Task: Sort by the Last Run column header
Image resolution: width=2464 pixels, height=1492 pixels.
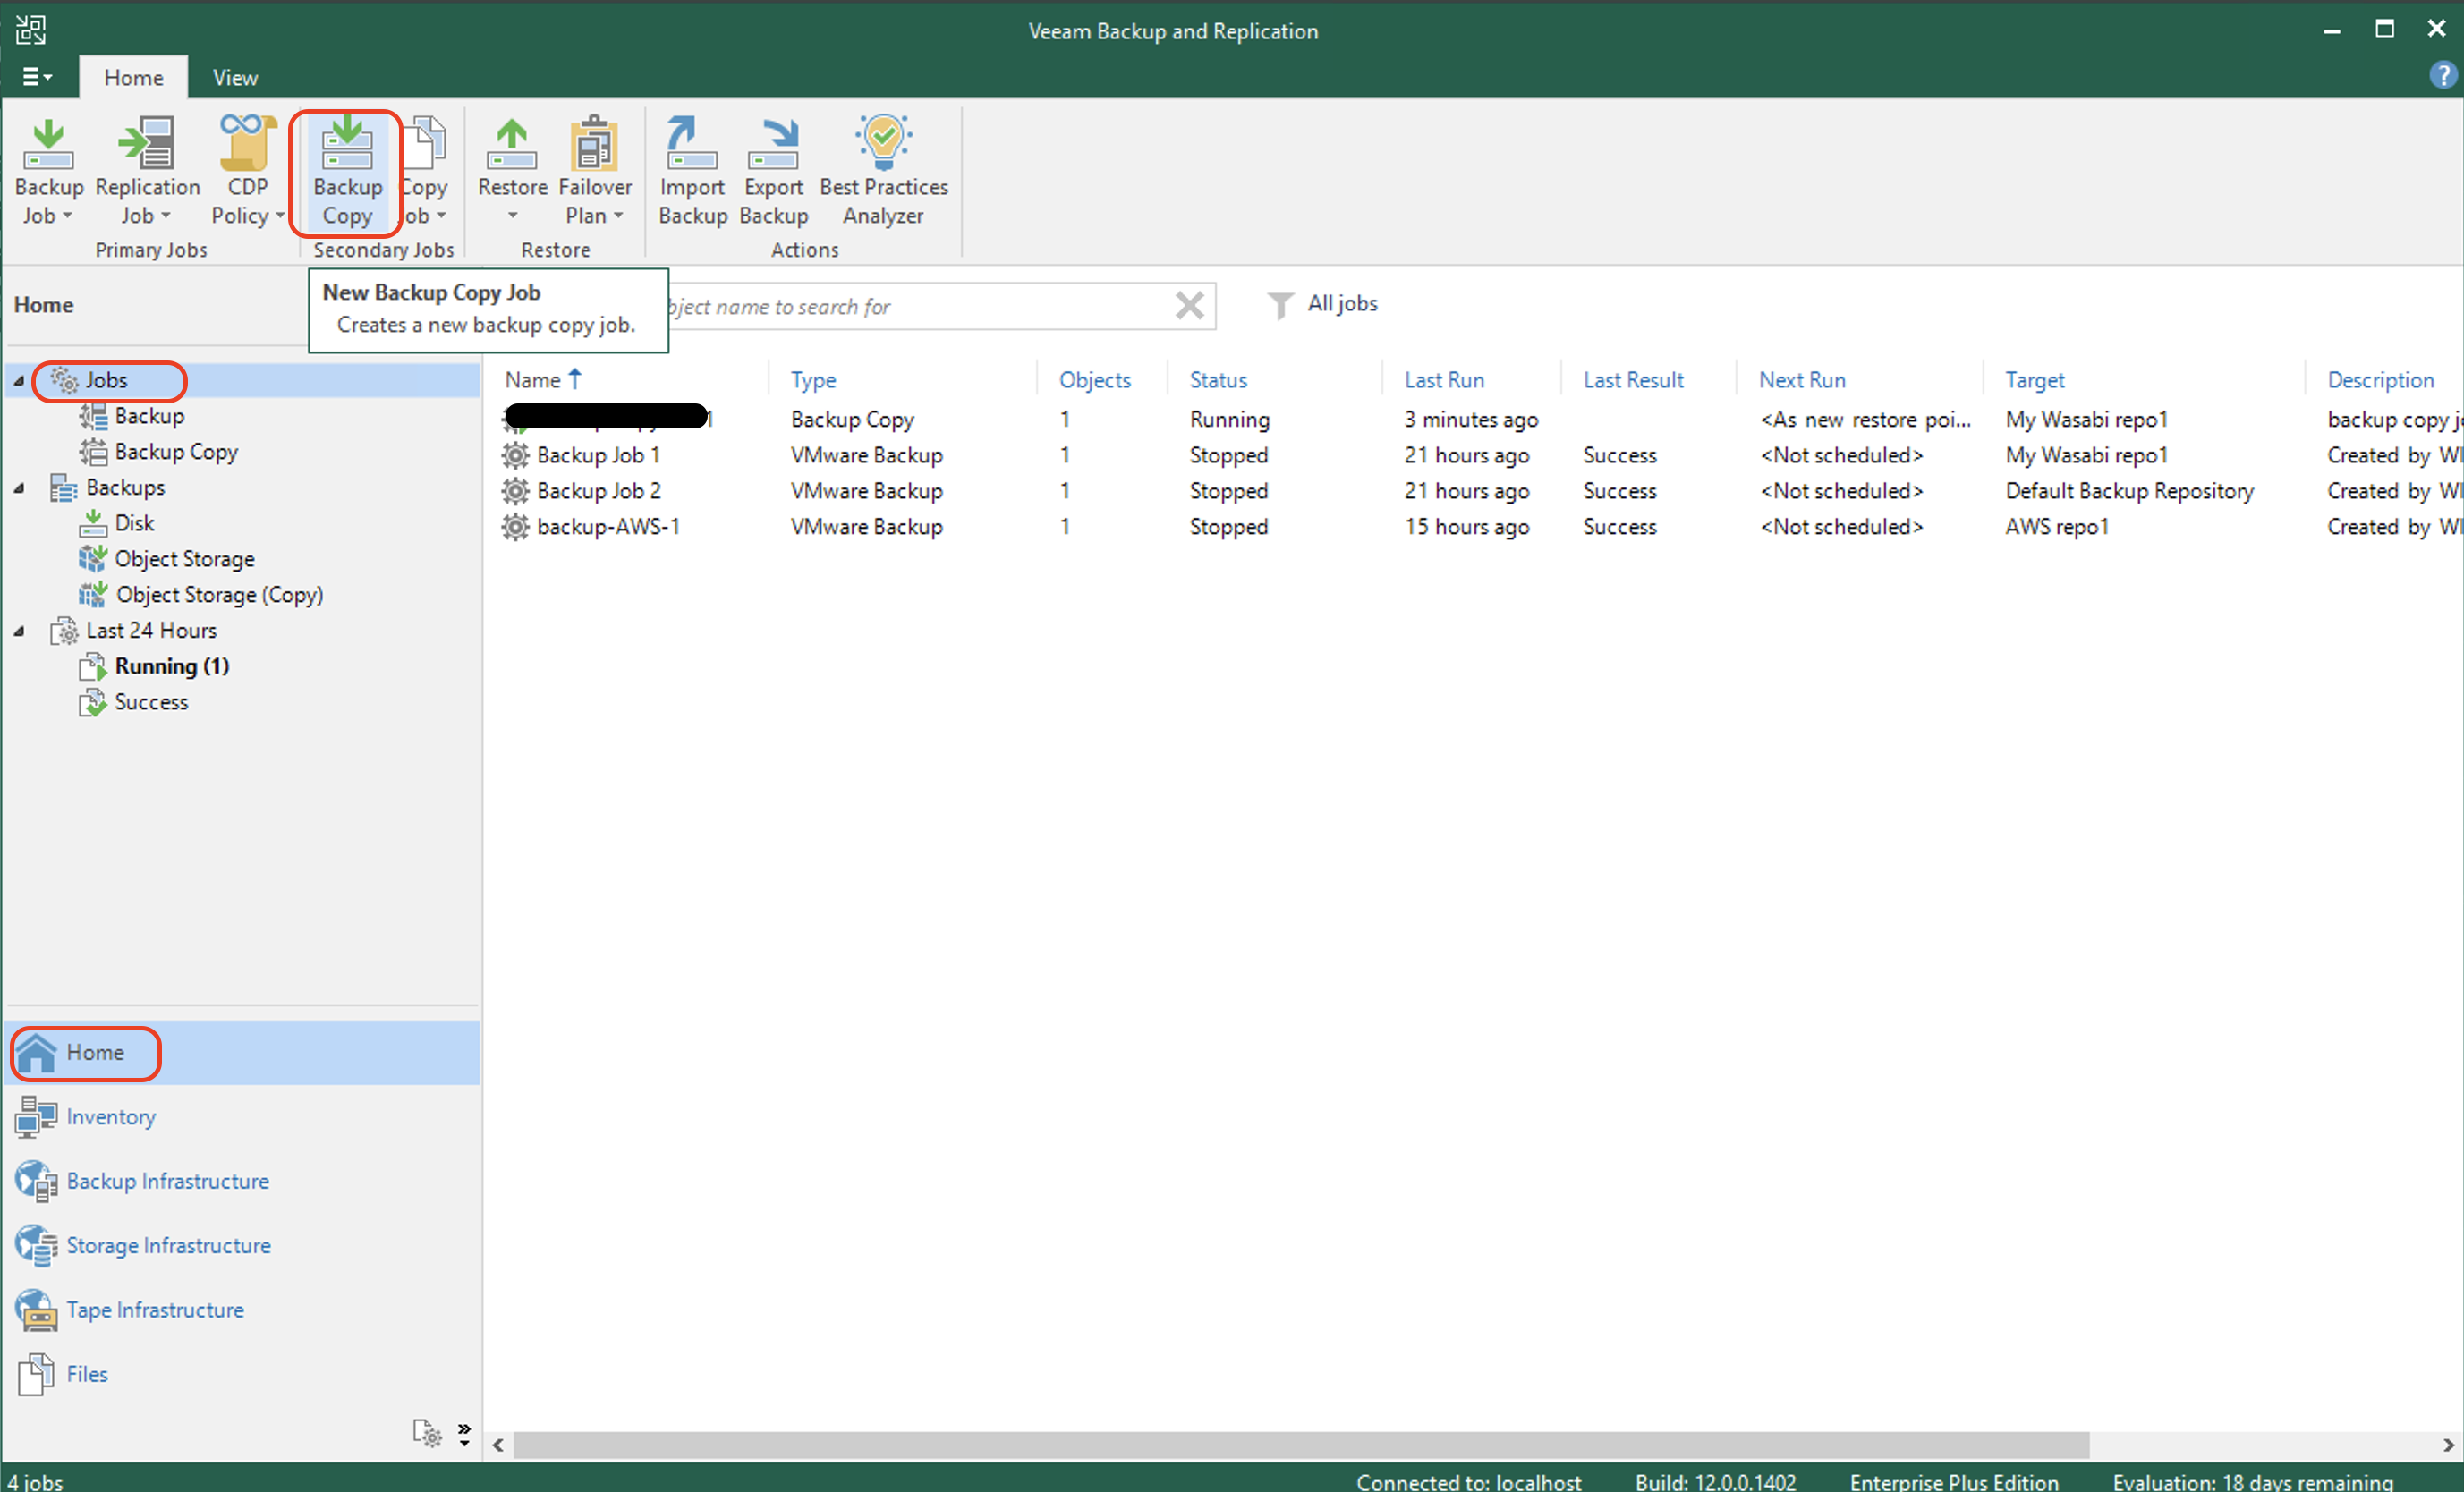Action: click(1444, 380)
